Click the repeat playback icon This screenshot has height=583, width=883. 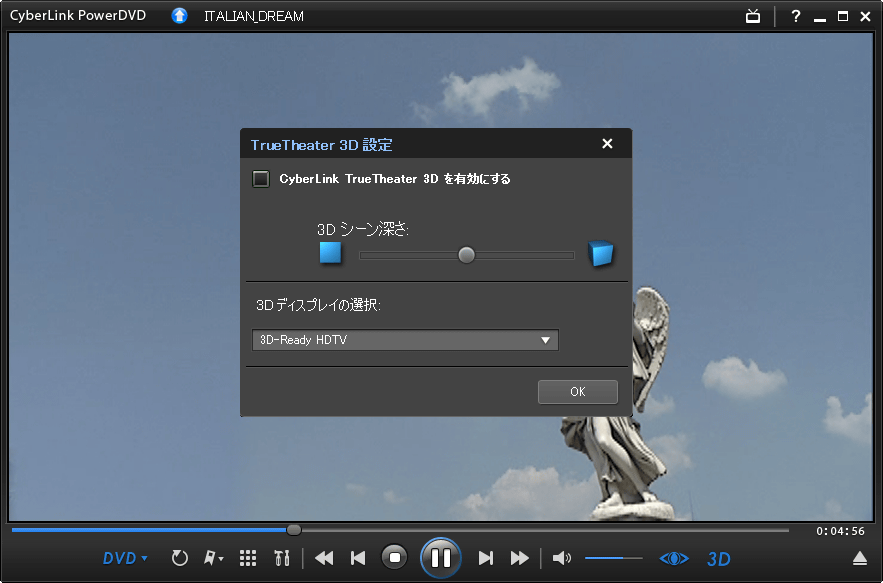180,558
